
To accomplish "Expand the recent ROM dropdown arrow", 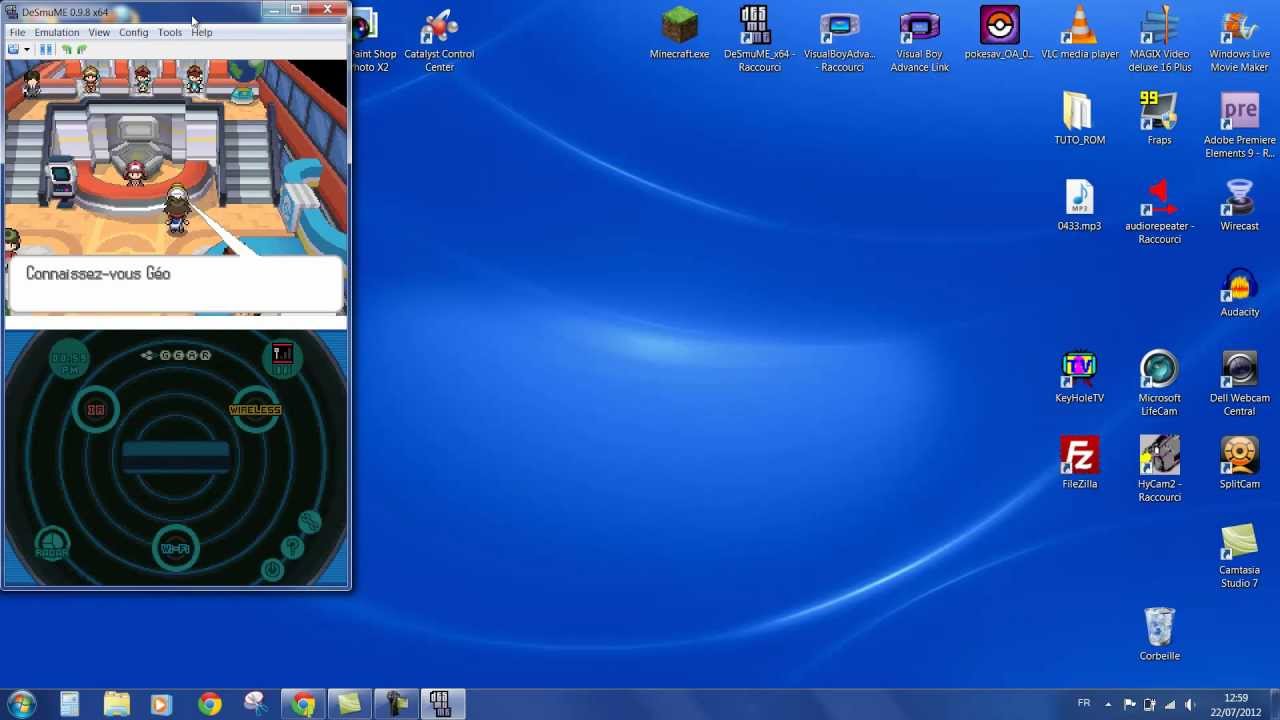I will pyautogui.click(x=26, y=49).
